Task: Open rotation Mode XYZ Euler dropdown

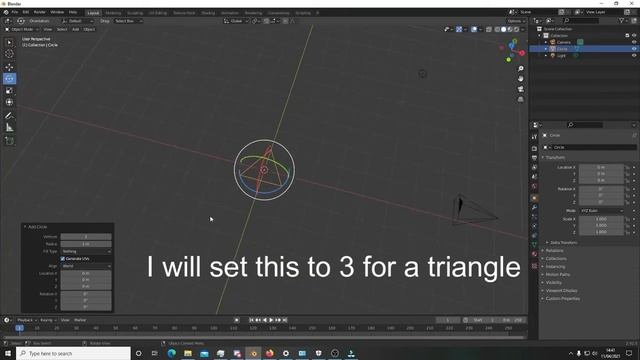Action: point(602,211)
